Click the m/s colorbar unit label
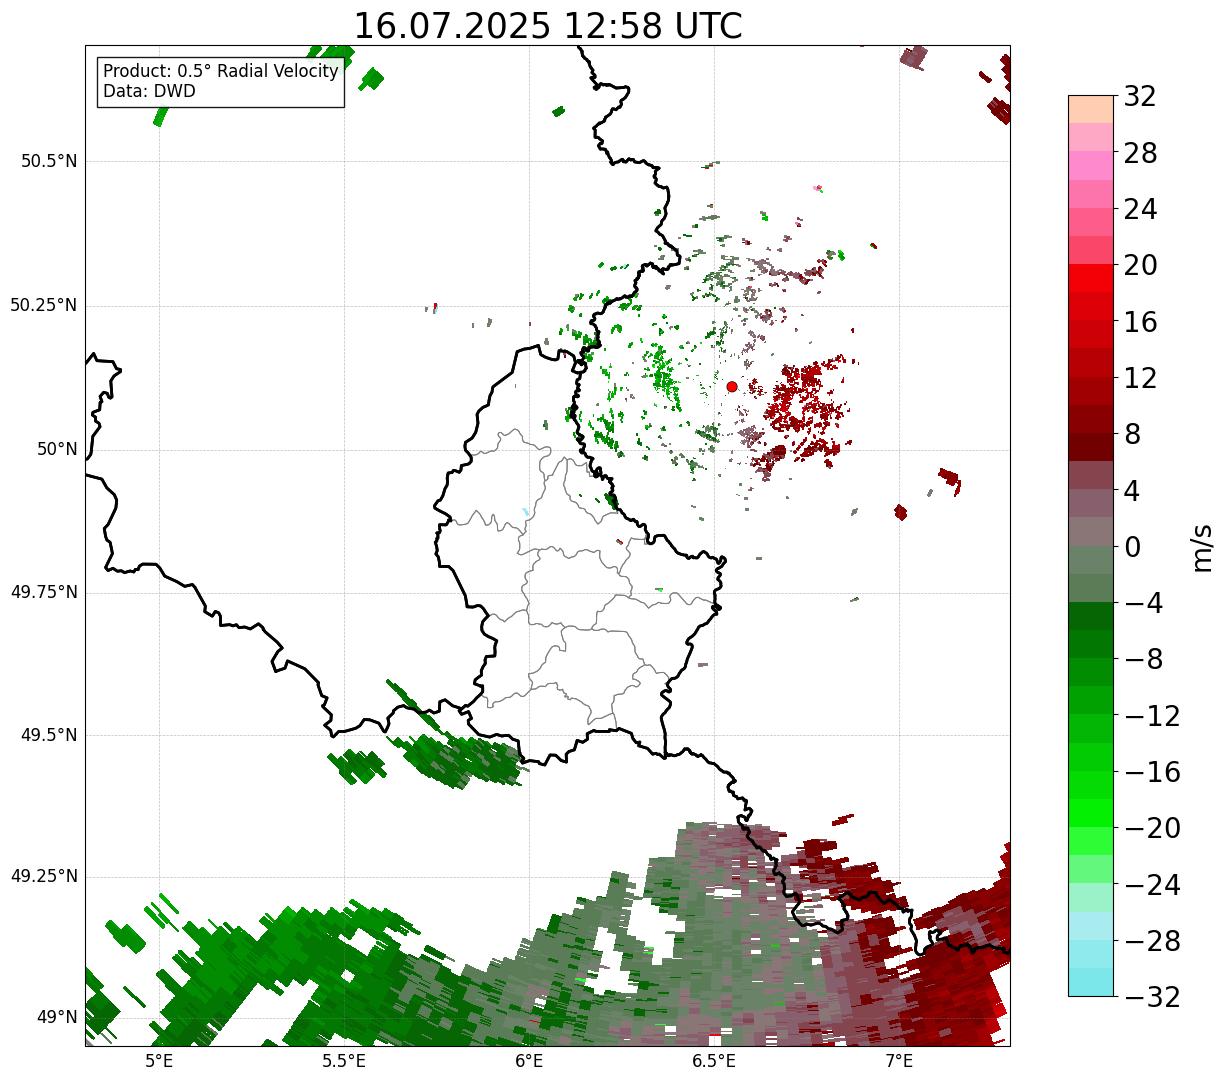The width and height of the screenshot is (1225, 1081). [x=1202, y=547]
